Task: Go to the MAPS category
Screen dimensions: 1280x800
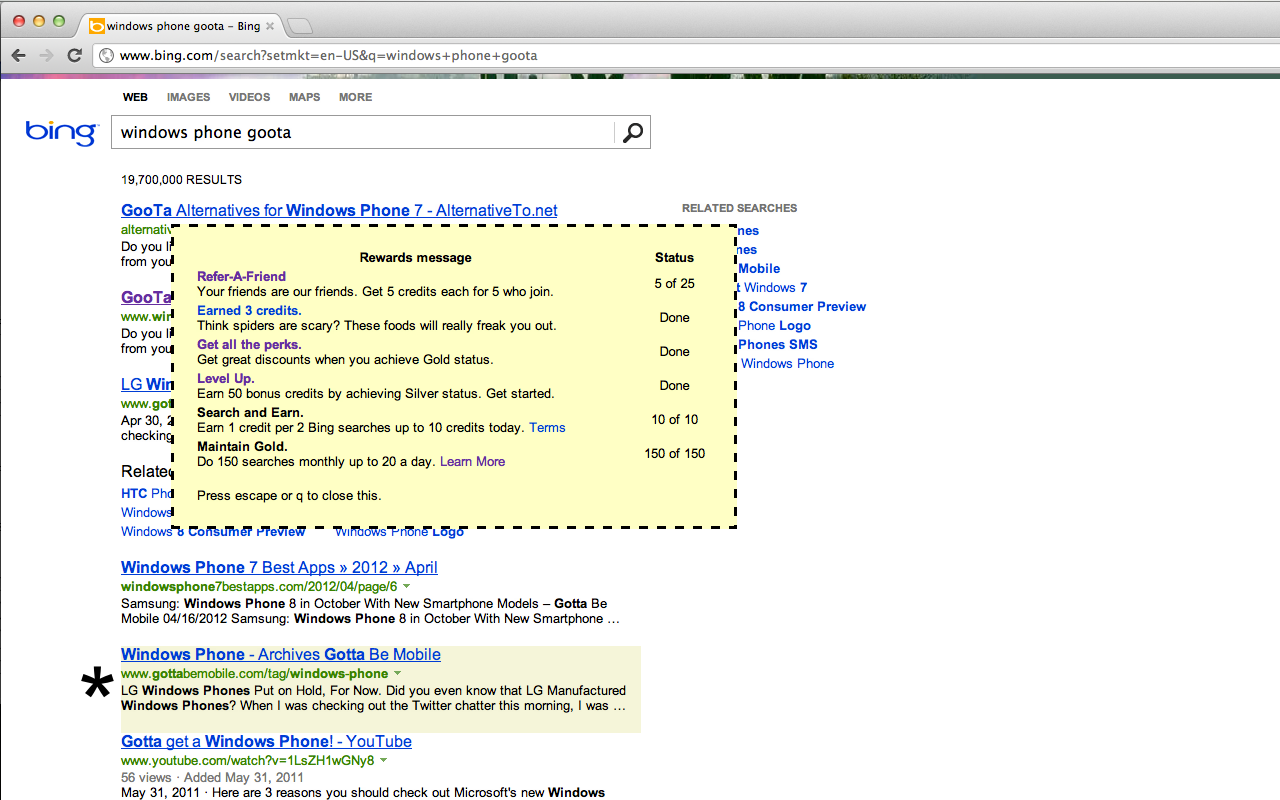Action: pos(304,97)
